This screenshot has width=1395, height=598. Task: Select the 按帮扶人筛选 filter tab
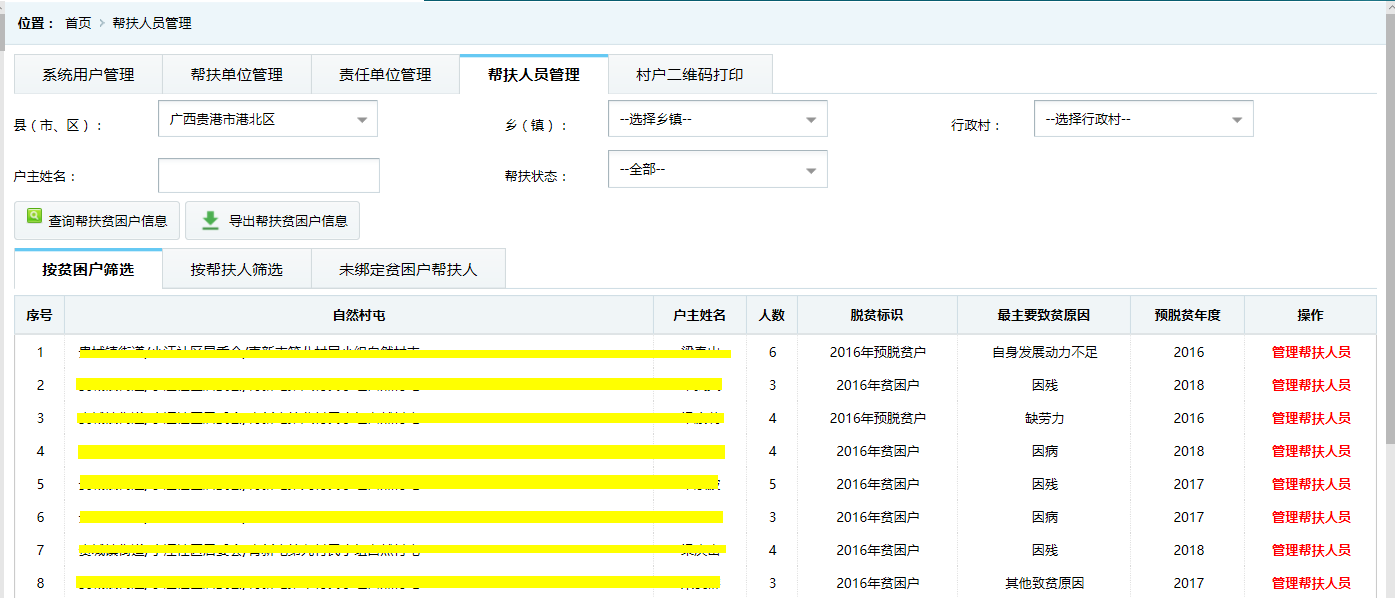(x=236, y=269)
